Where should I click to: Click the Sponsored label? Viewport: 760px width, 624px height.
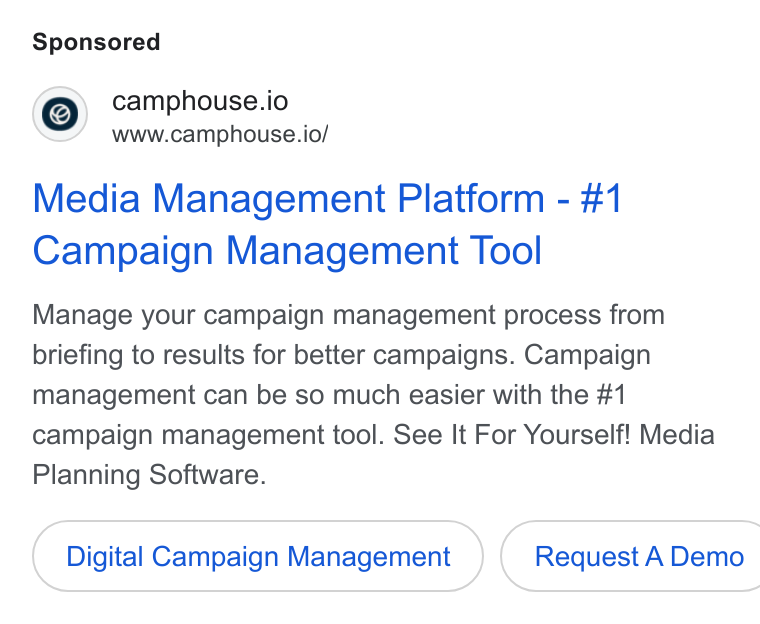click(x=96, y=42)
